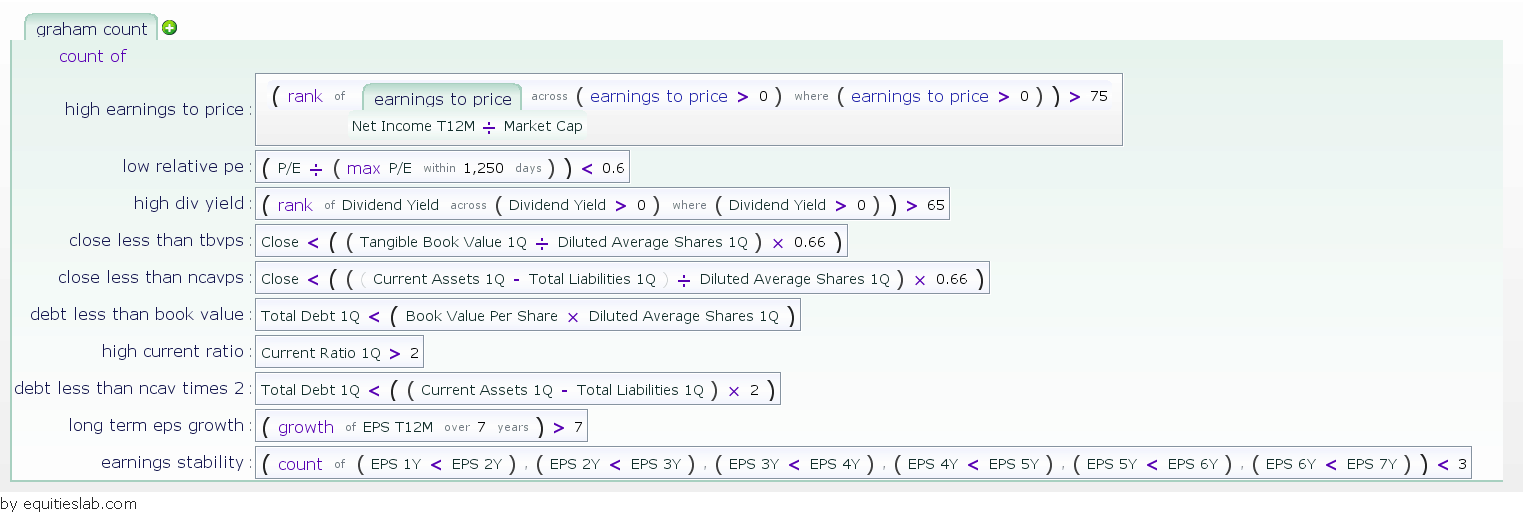The height and width of the screenshot is (514, 1523).
Task: Change the 0.6 value in low relative pe
Action: click(613, 168)
